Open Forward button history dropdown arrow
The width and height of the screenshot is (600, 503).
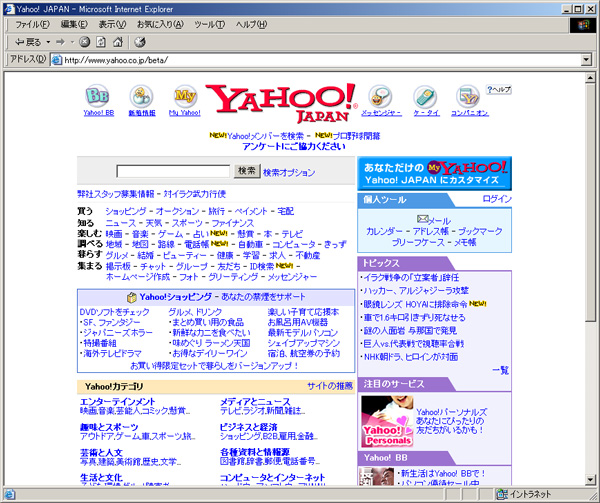(x=72, y=42)
